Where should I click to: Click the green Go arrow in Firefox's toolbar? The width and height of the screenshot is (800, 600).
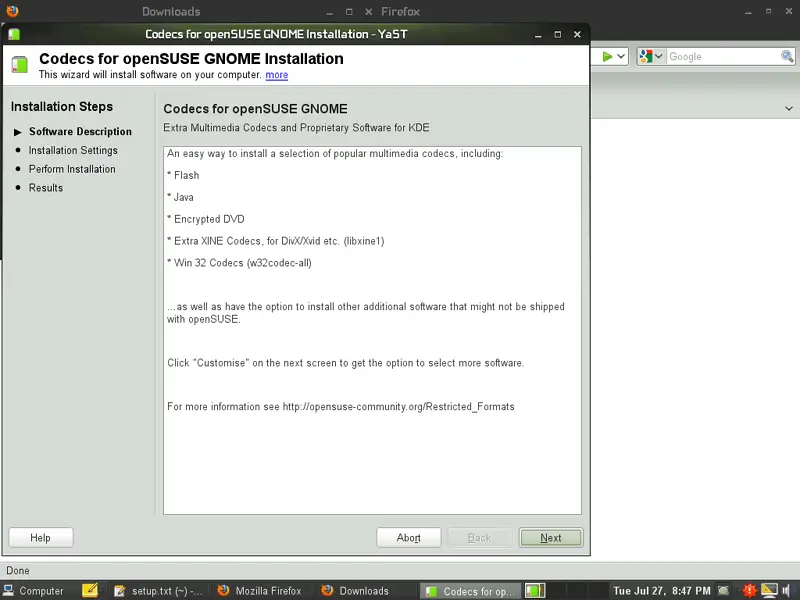click(x=607, y=57)
